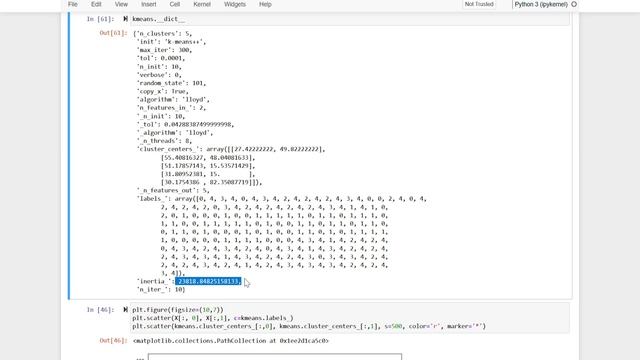Click the 'labels_' array first line
The height and width of the screenshot is (360, 640).
click(x=282, y=199)
